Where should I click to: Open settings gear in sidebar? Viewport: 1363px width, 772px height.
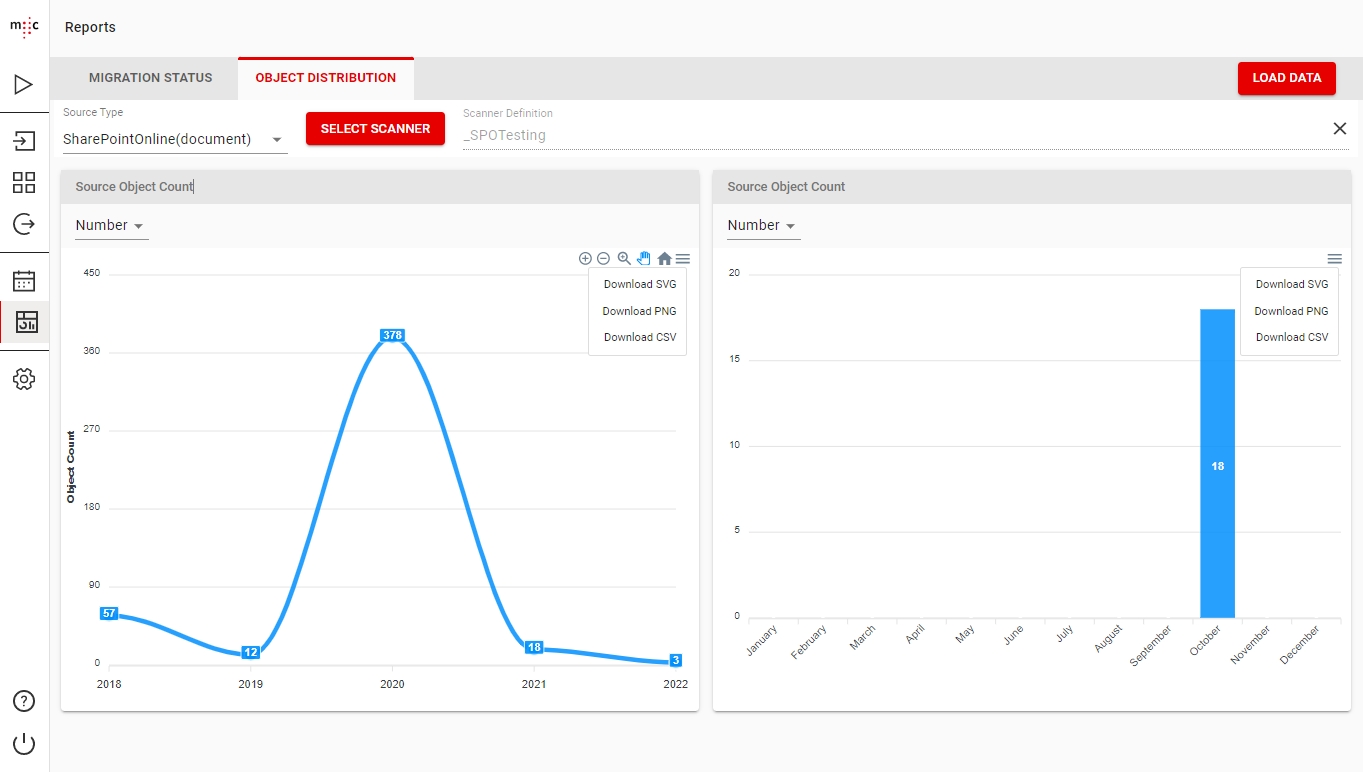tap(24, 379)
